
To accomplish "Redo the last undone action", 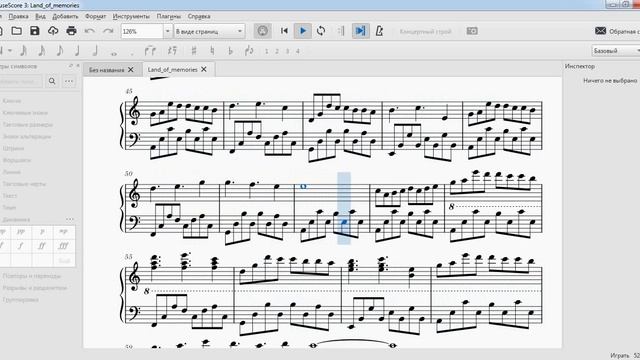I will coord(108,31).
